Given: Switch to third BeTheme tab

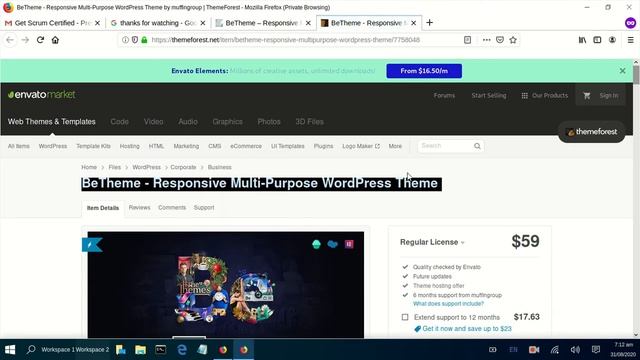Looking at the screenshot, I should tap(263, 23).
